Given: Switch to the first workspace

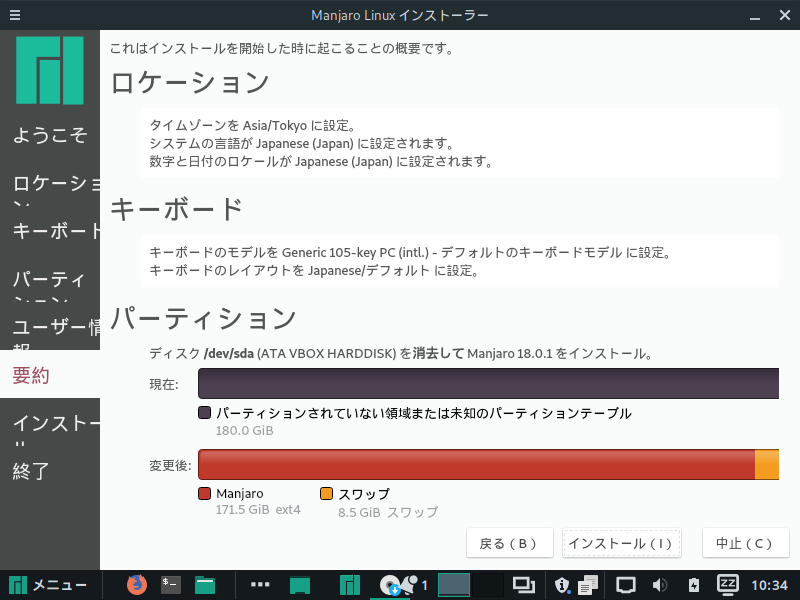Looking at the screenshot, I should click(x=454, y=585).
